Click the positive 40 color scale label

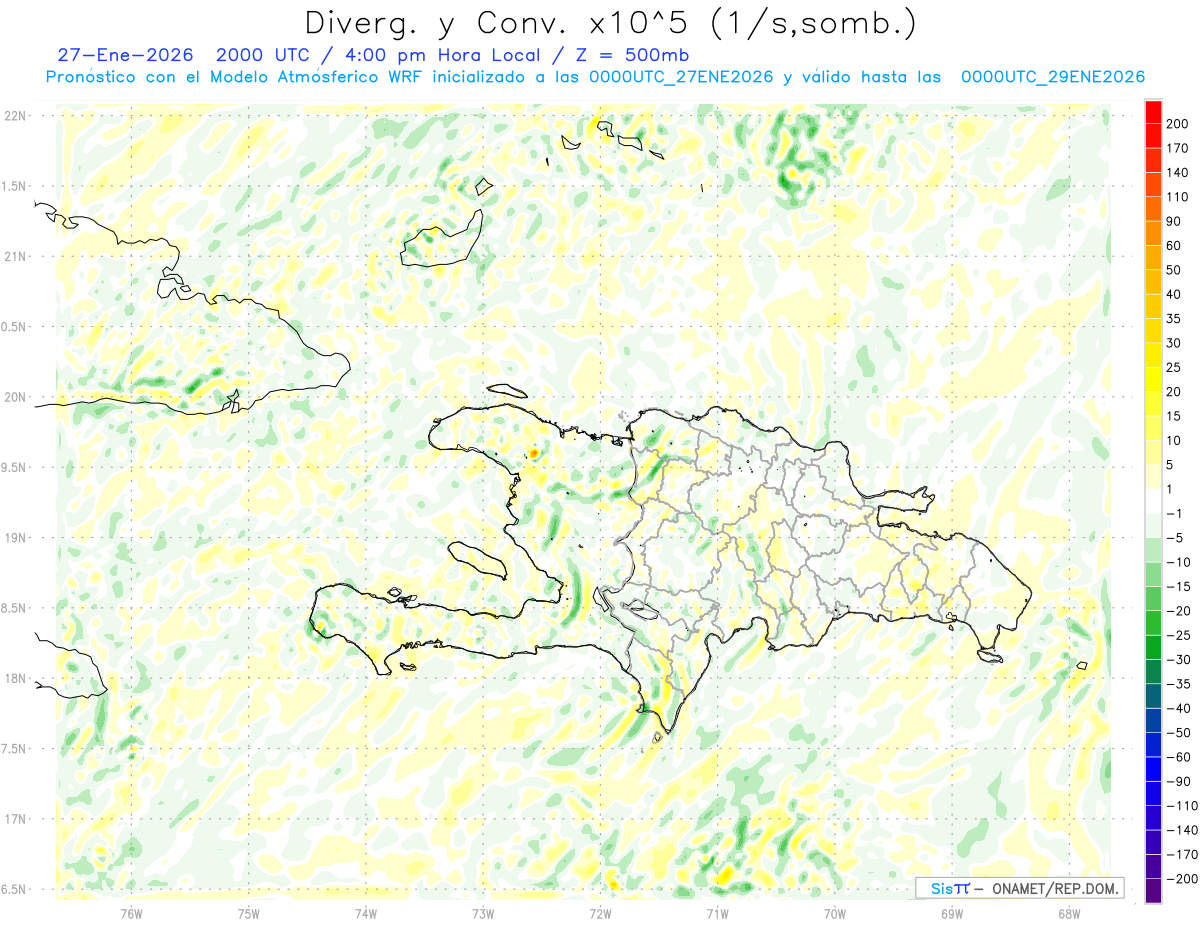(1174, 294)
